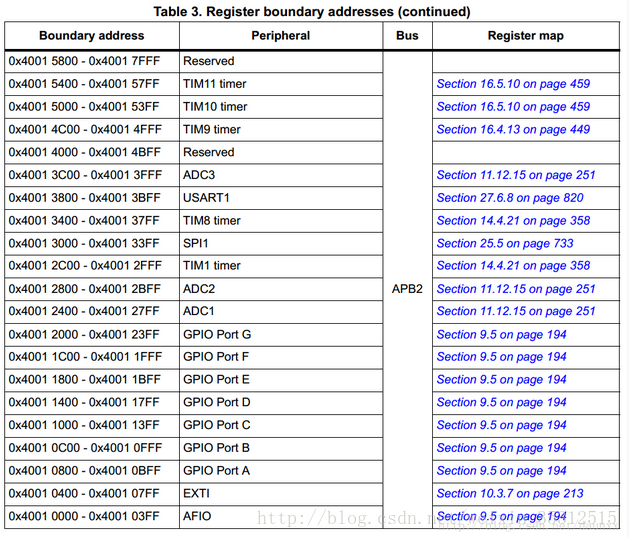Screen dimensions: 629x538
Task: Click the 'Peripheral' column header
Action: pos(281,36)
